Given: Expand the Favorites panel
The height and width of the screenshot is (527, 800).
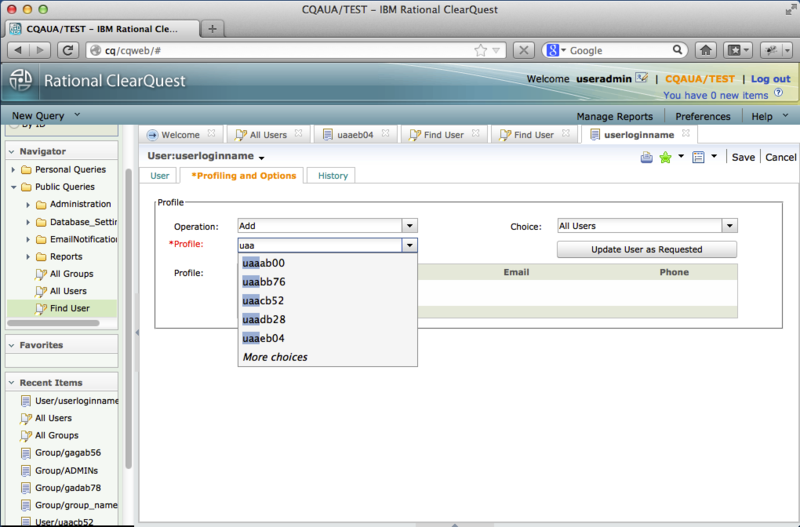Looking at the screenshot, I should [11, 345].
